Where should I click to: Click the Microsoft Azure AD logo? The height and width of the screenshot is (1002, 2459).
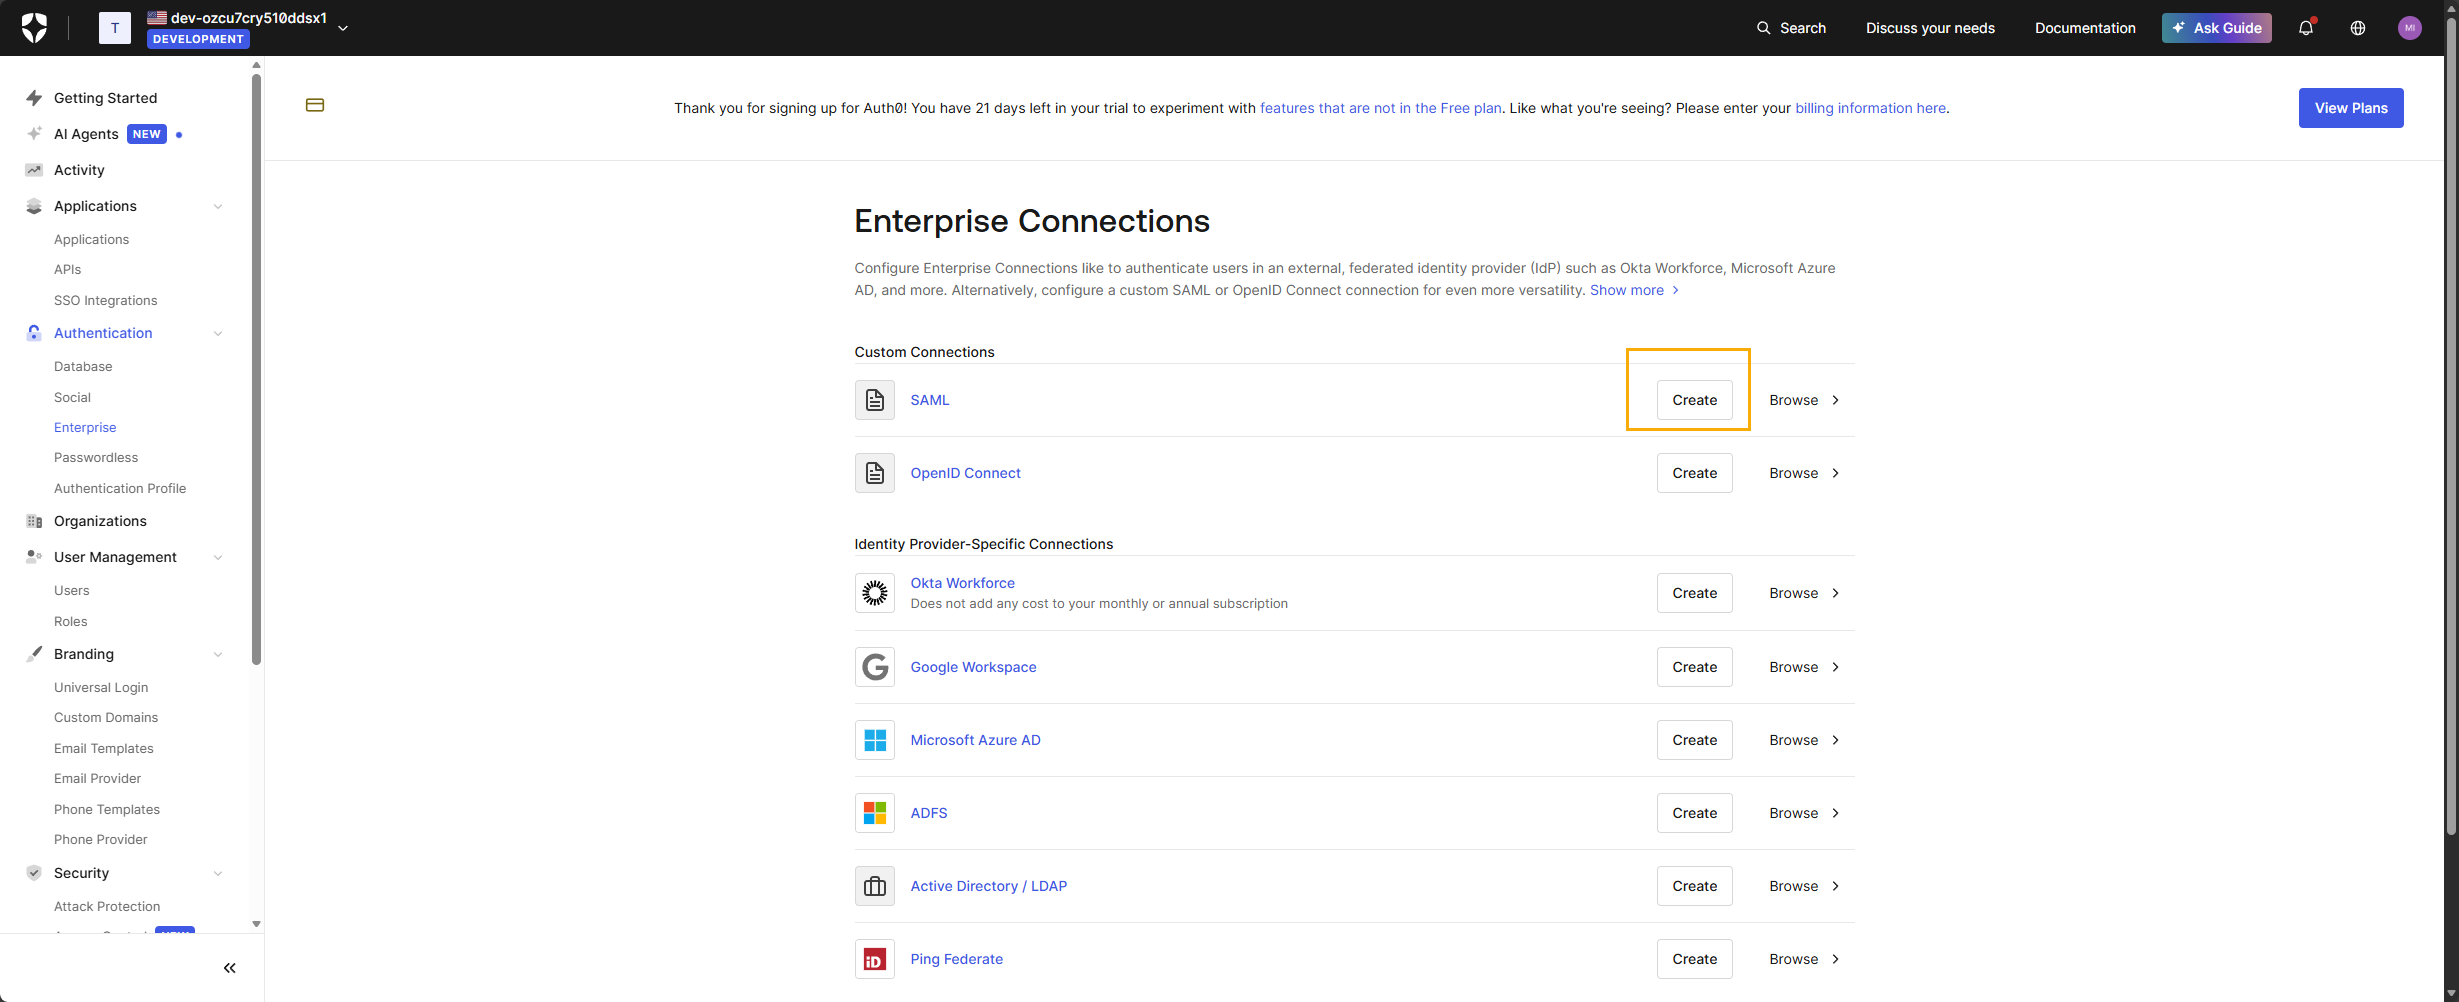(874, 739)
